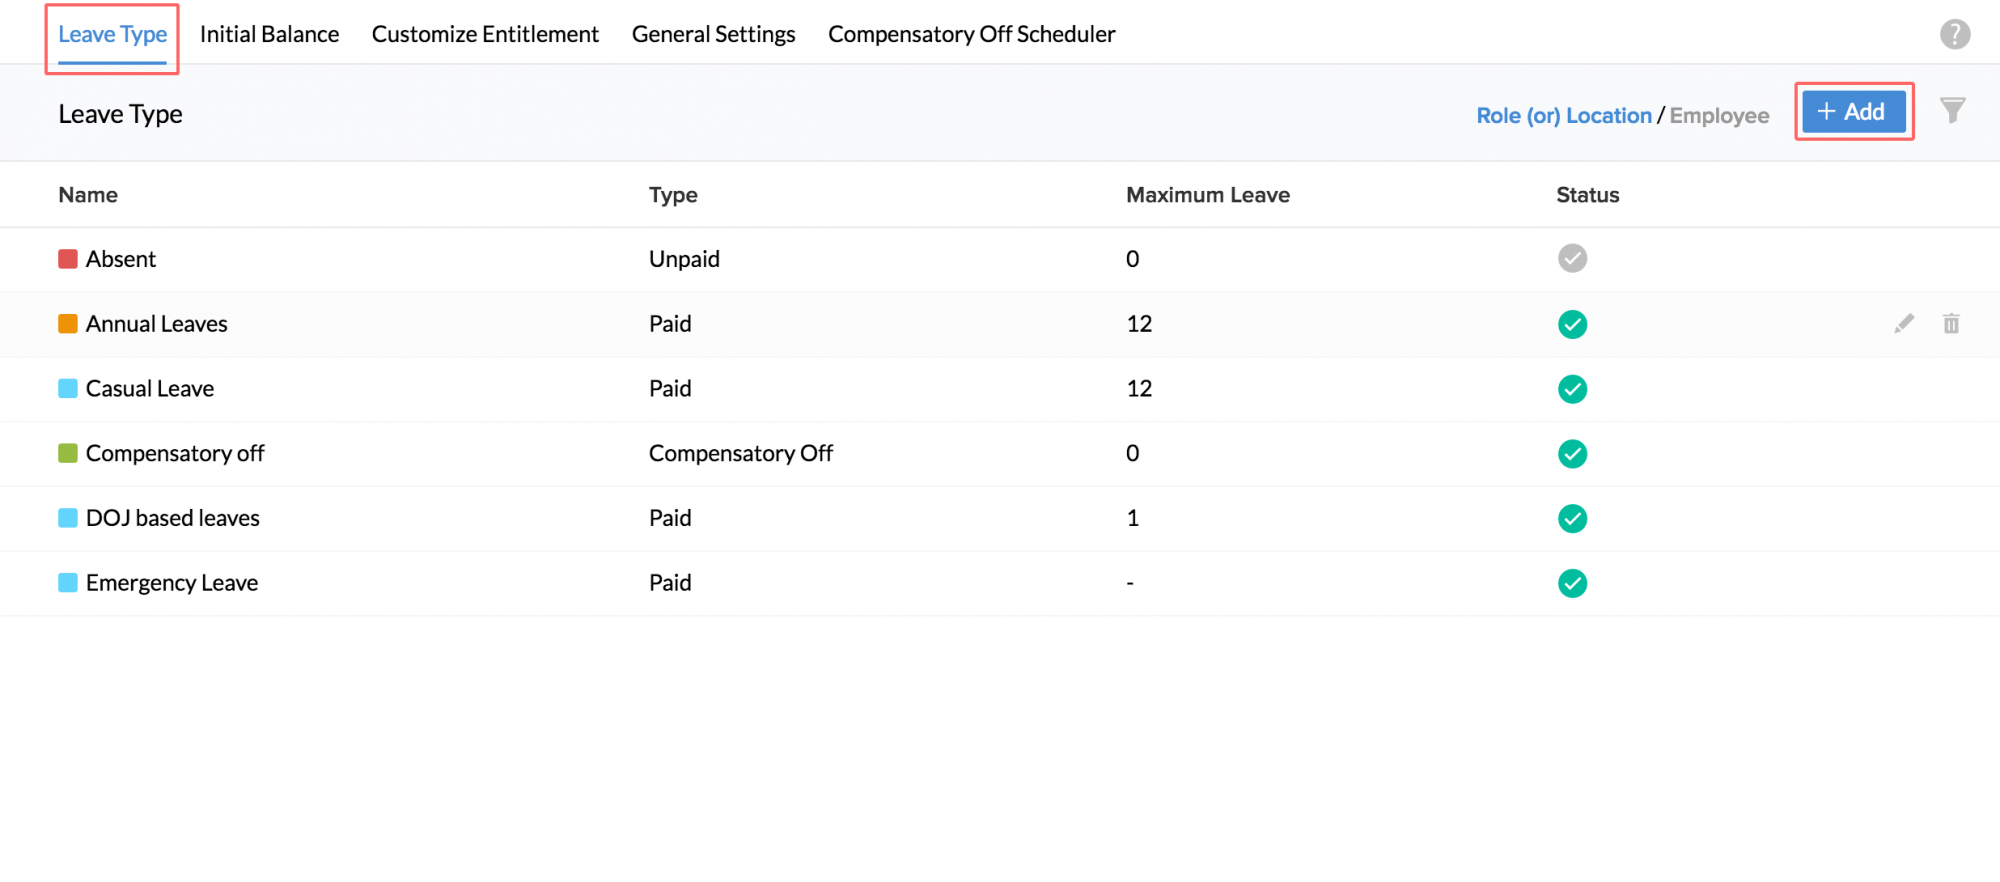Open the leave type filter icon

click(x=1952, y=110)
